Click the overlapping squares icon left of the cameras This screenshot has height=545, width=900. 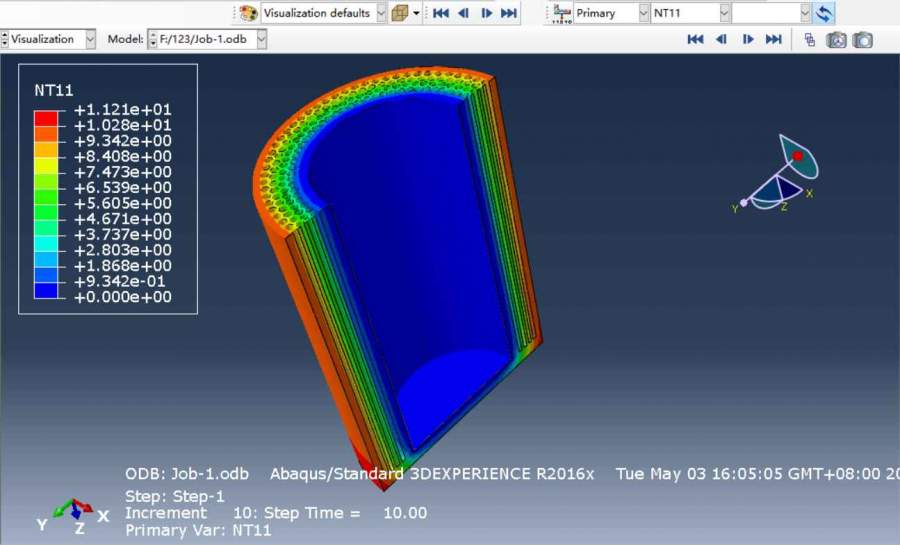point(809,39)
